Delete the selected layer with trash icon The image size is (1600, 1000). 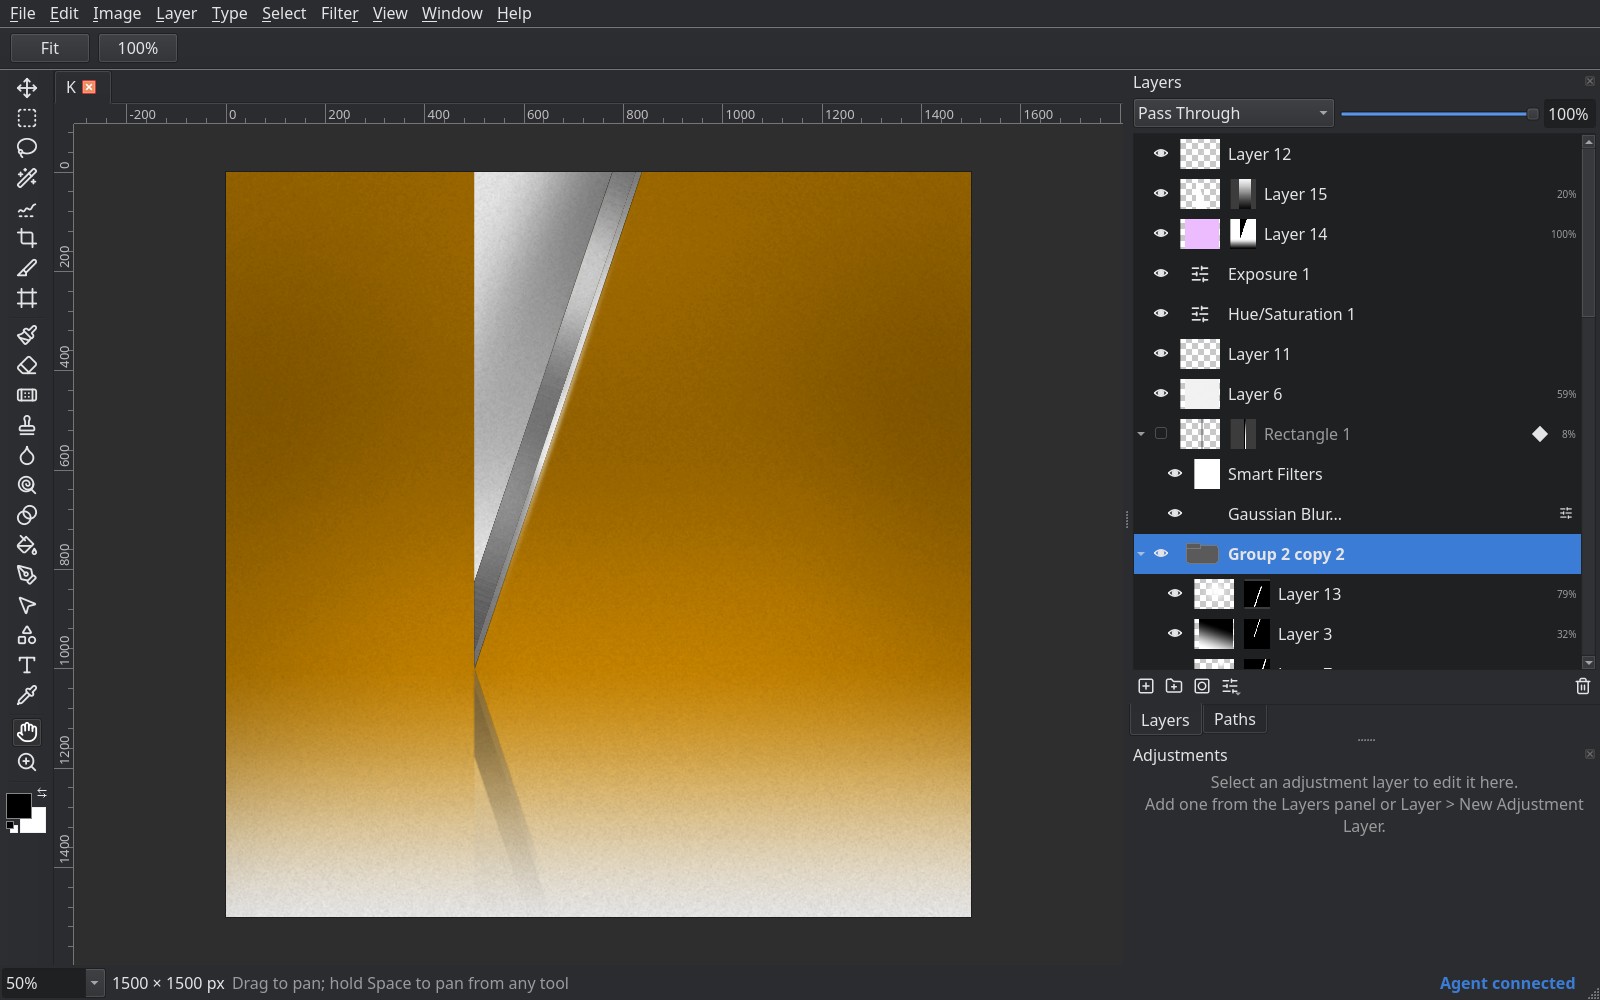click(x=1583, y=686)
